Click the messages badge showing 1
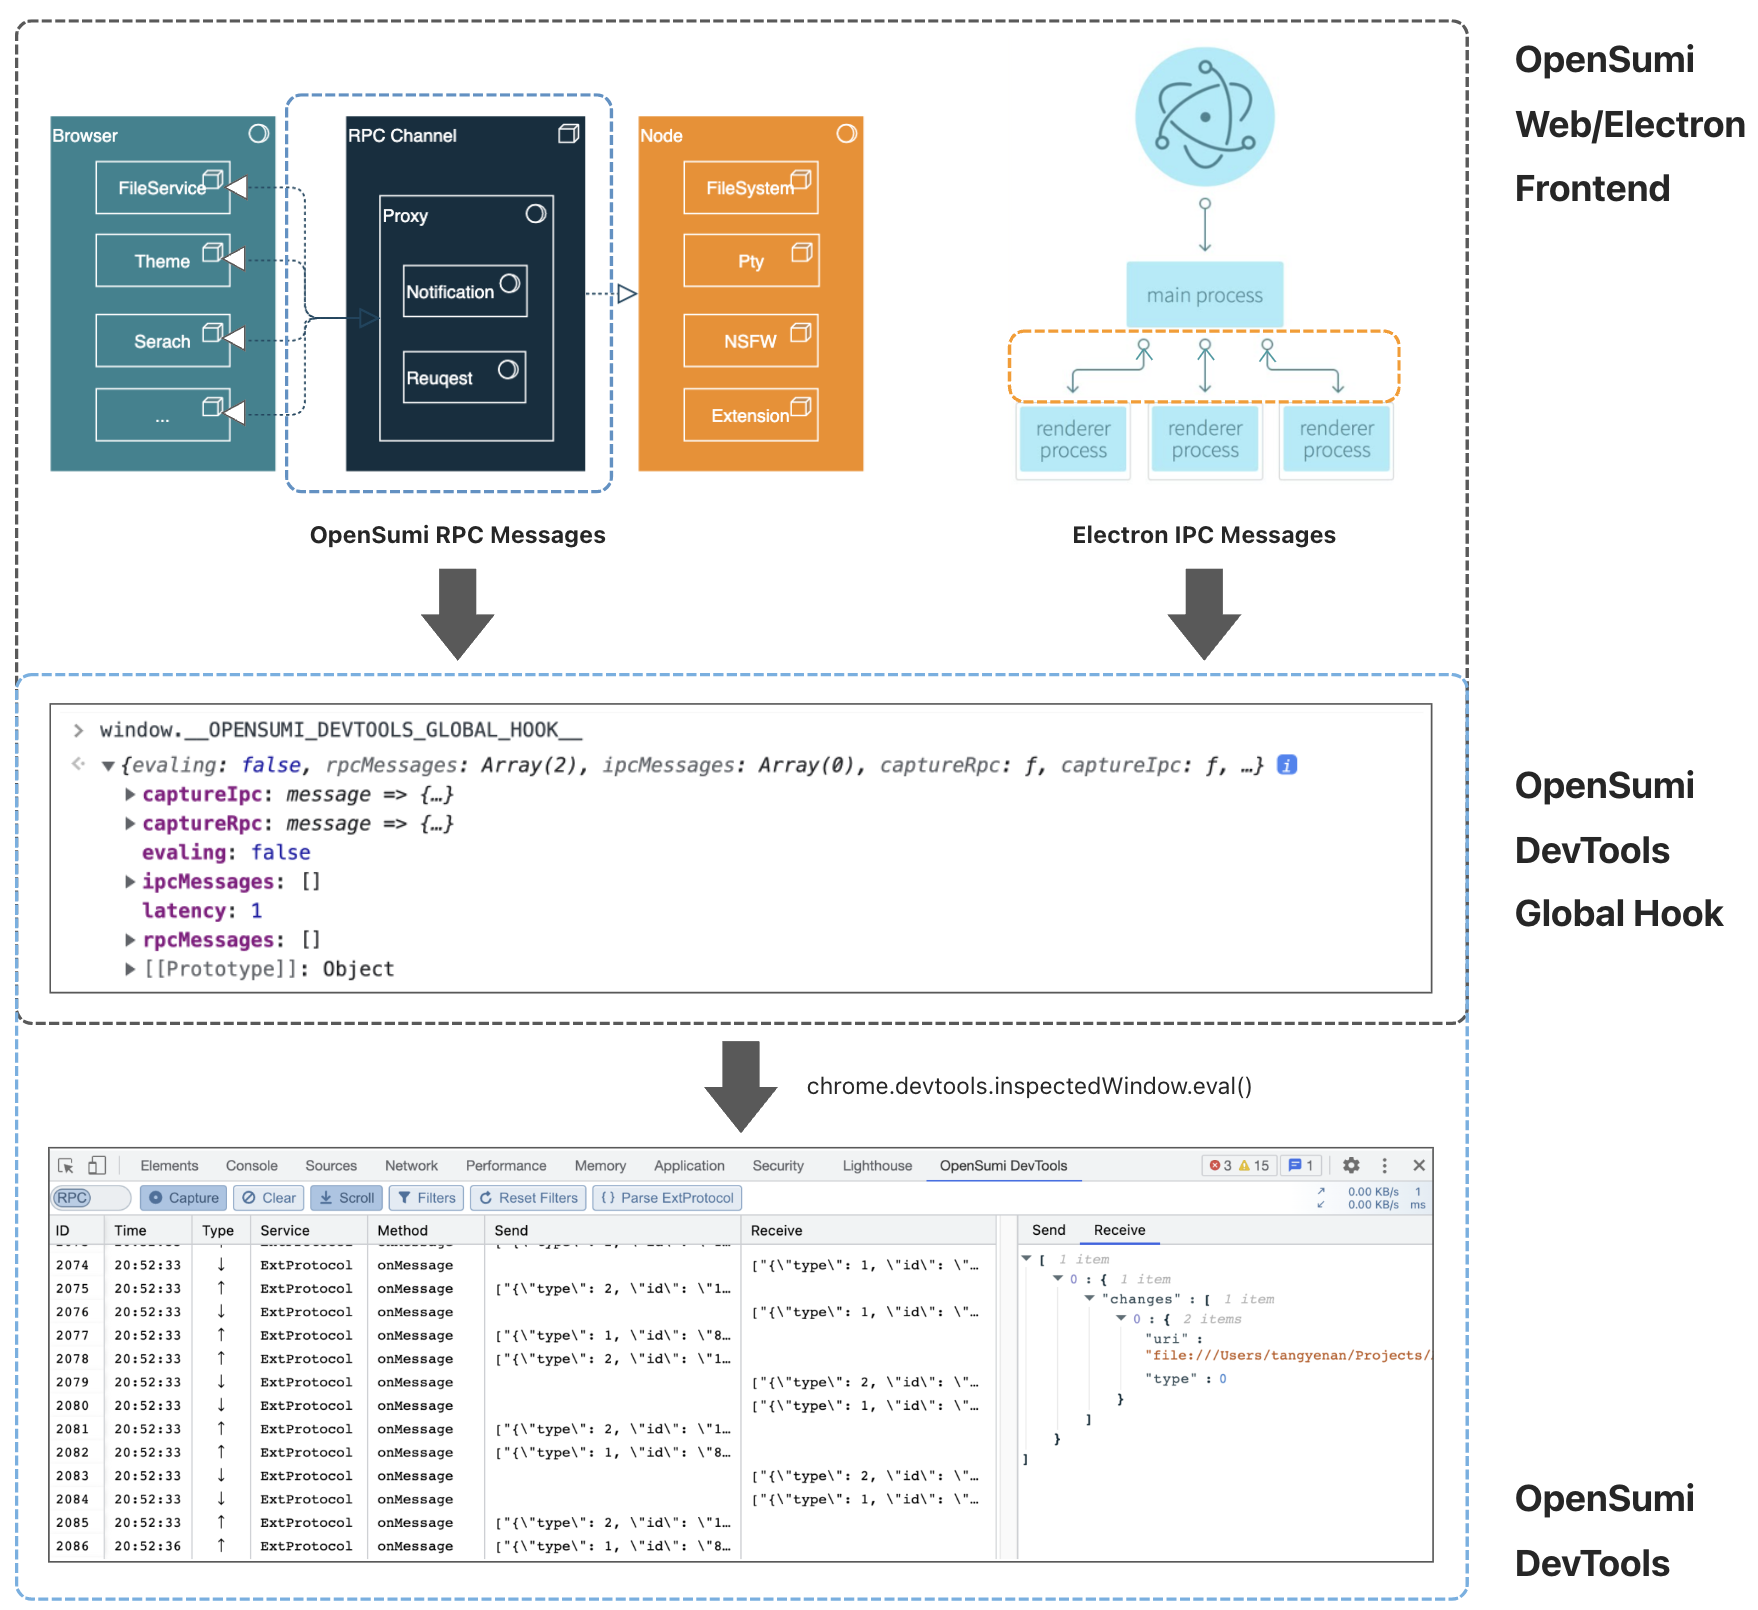Viewport: 1758px width, 1610px height. point(1301,1166)
